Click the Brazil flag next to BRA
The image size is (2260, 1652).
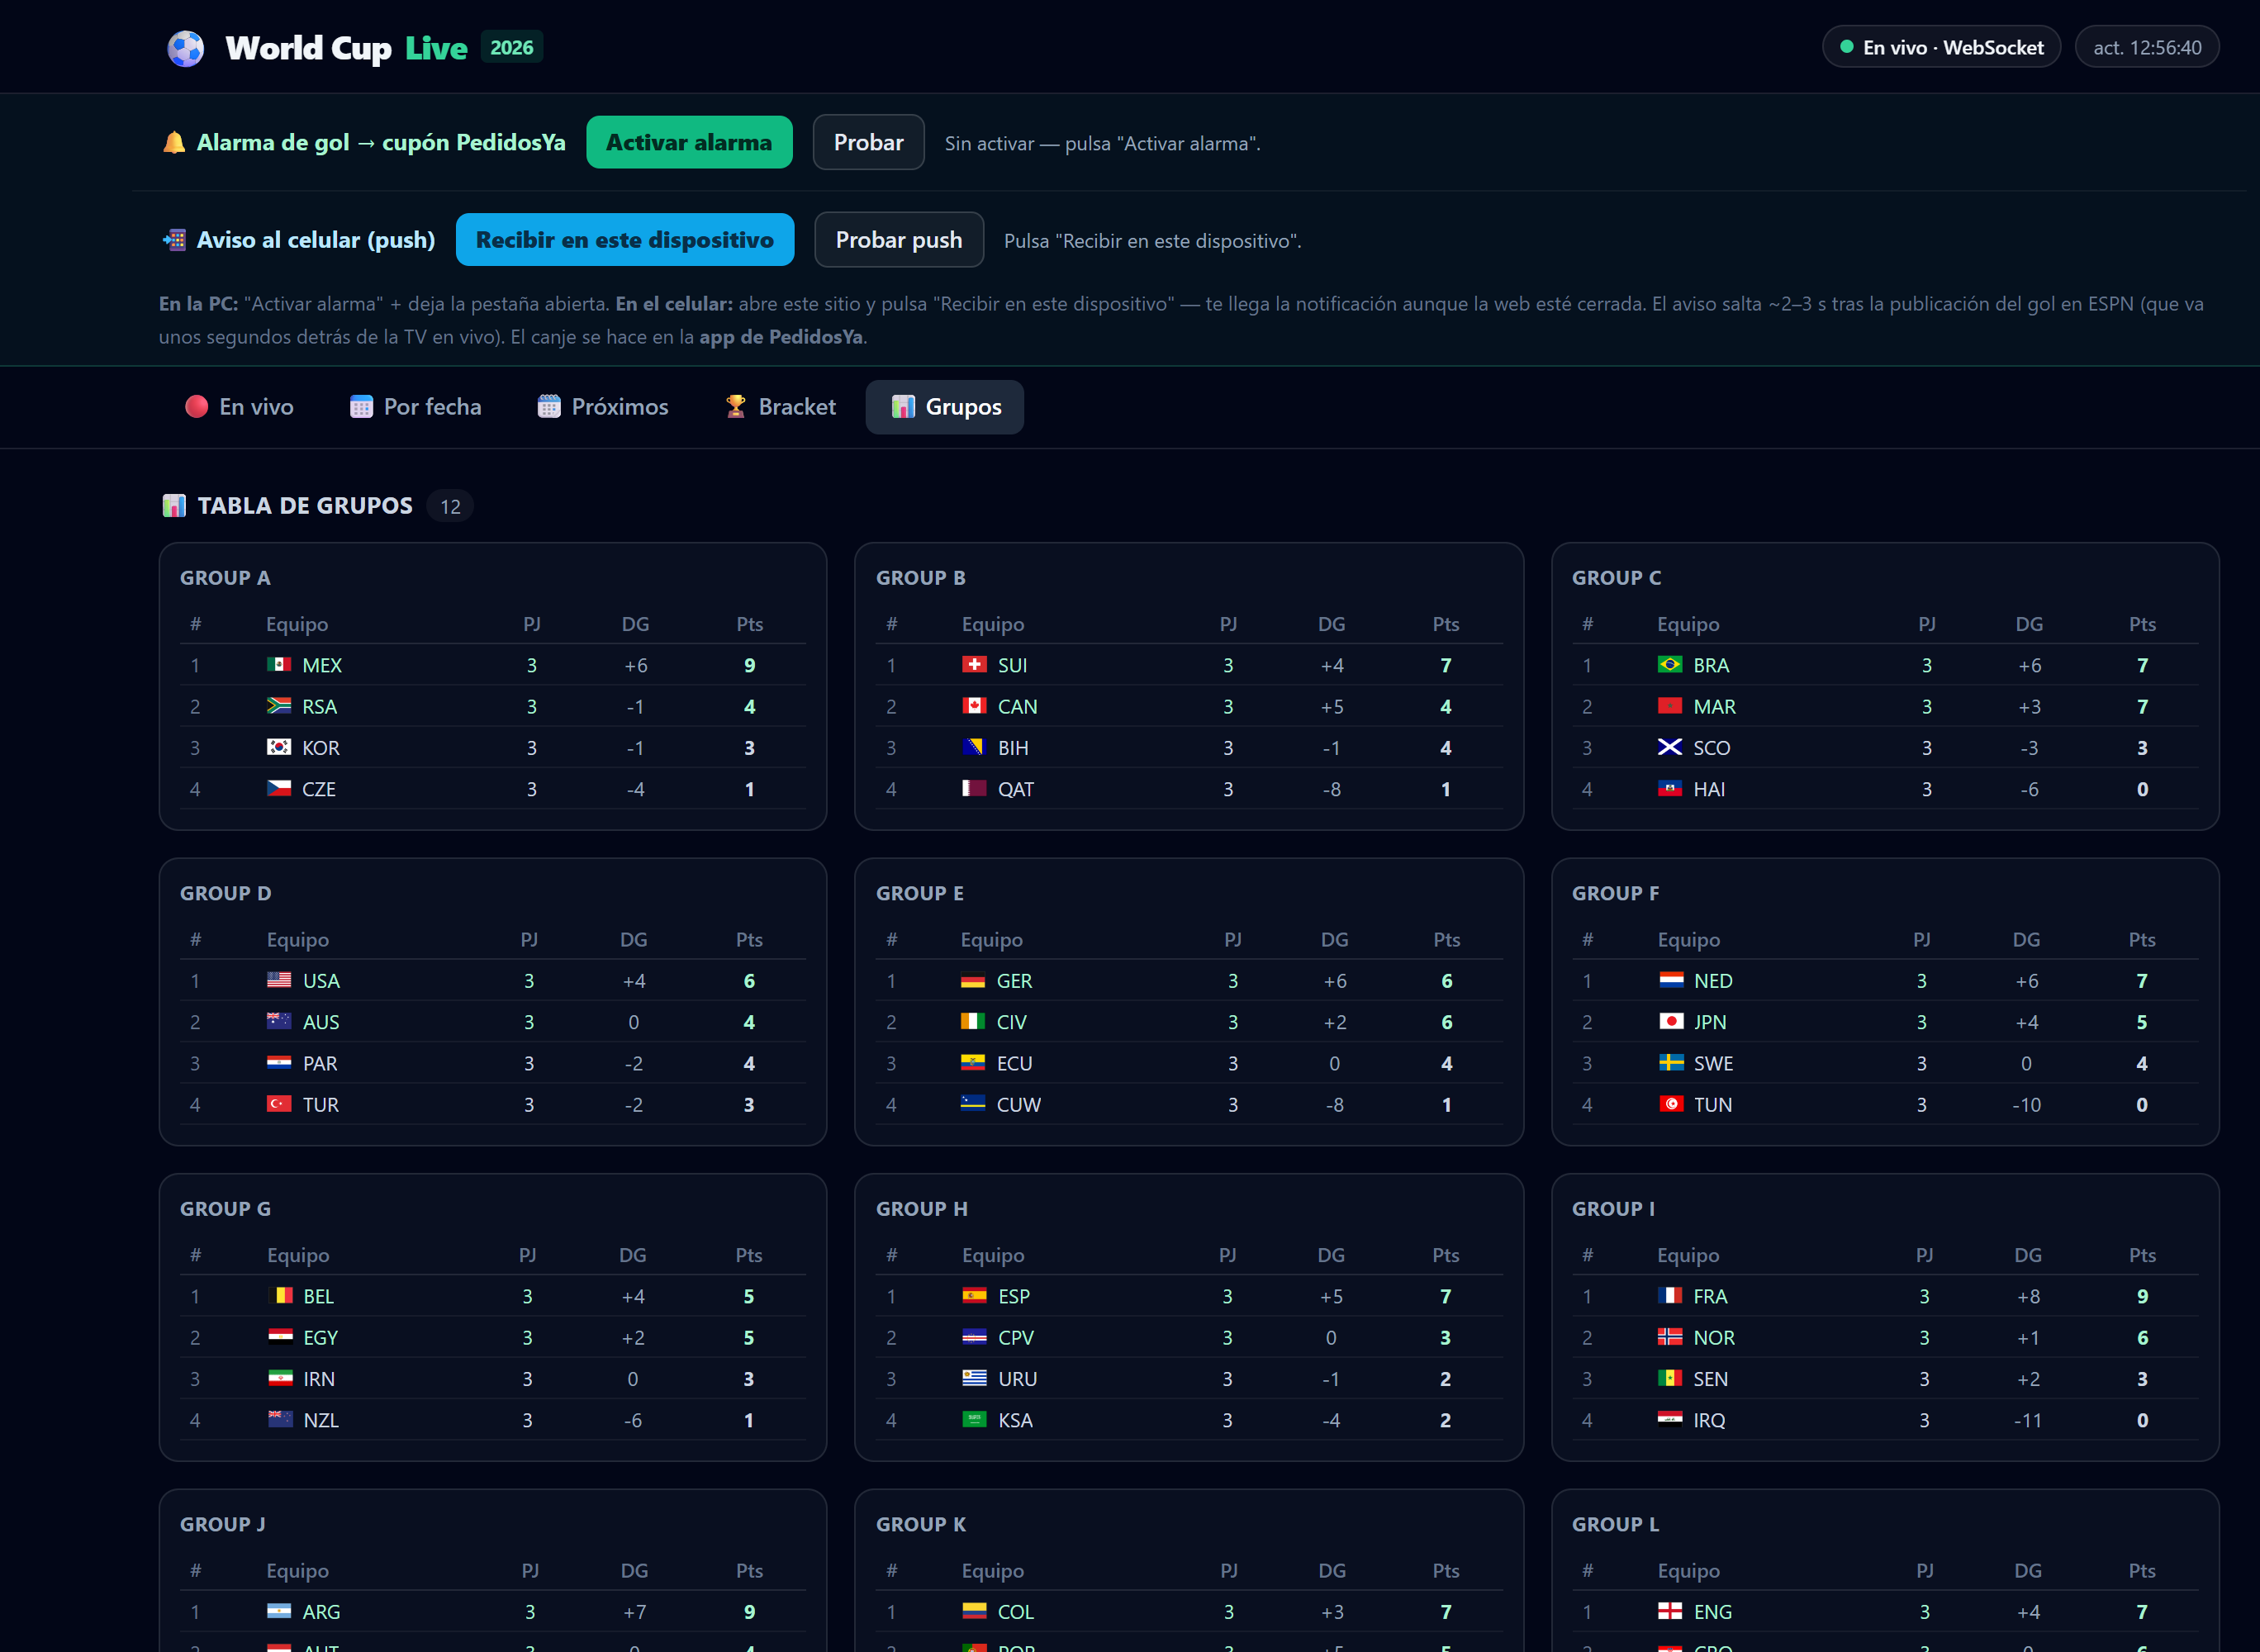1670,665
